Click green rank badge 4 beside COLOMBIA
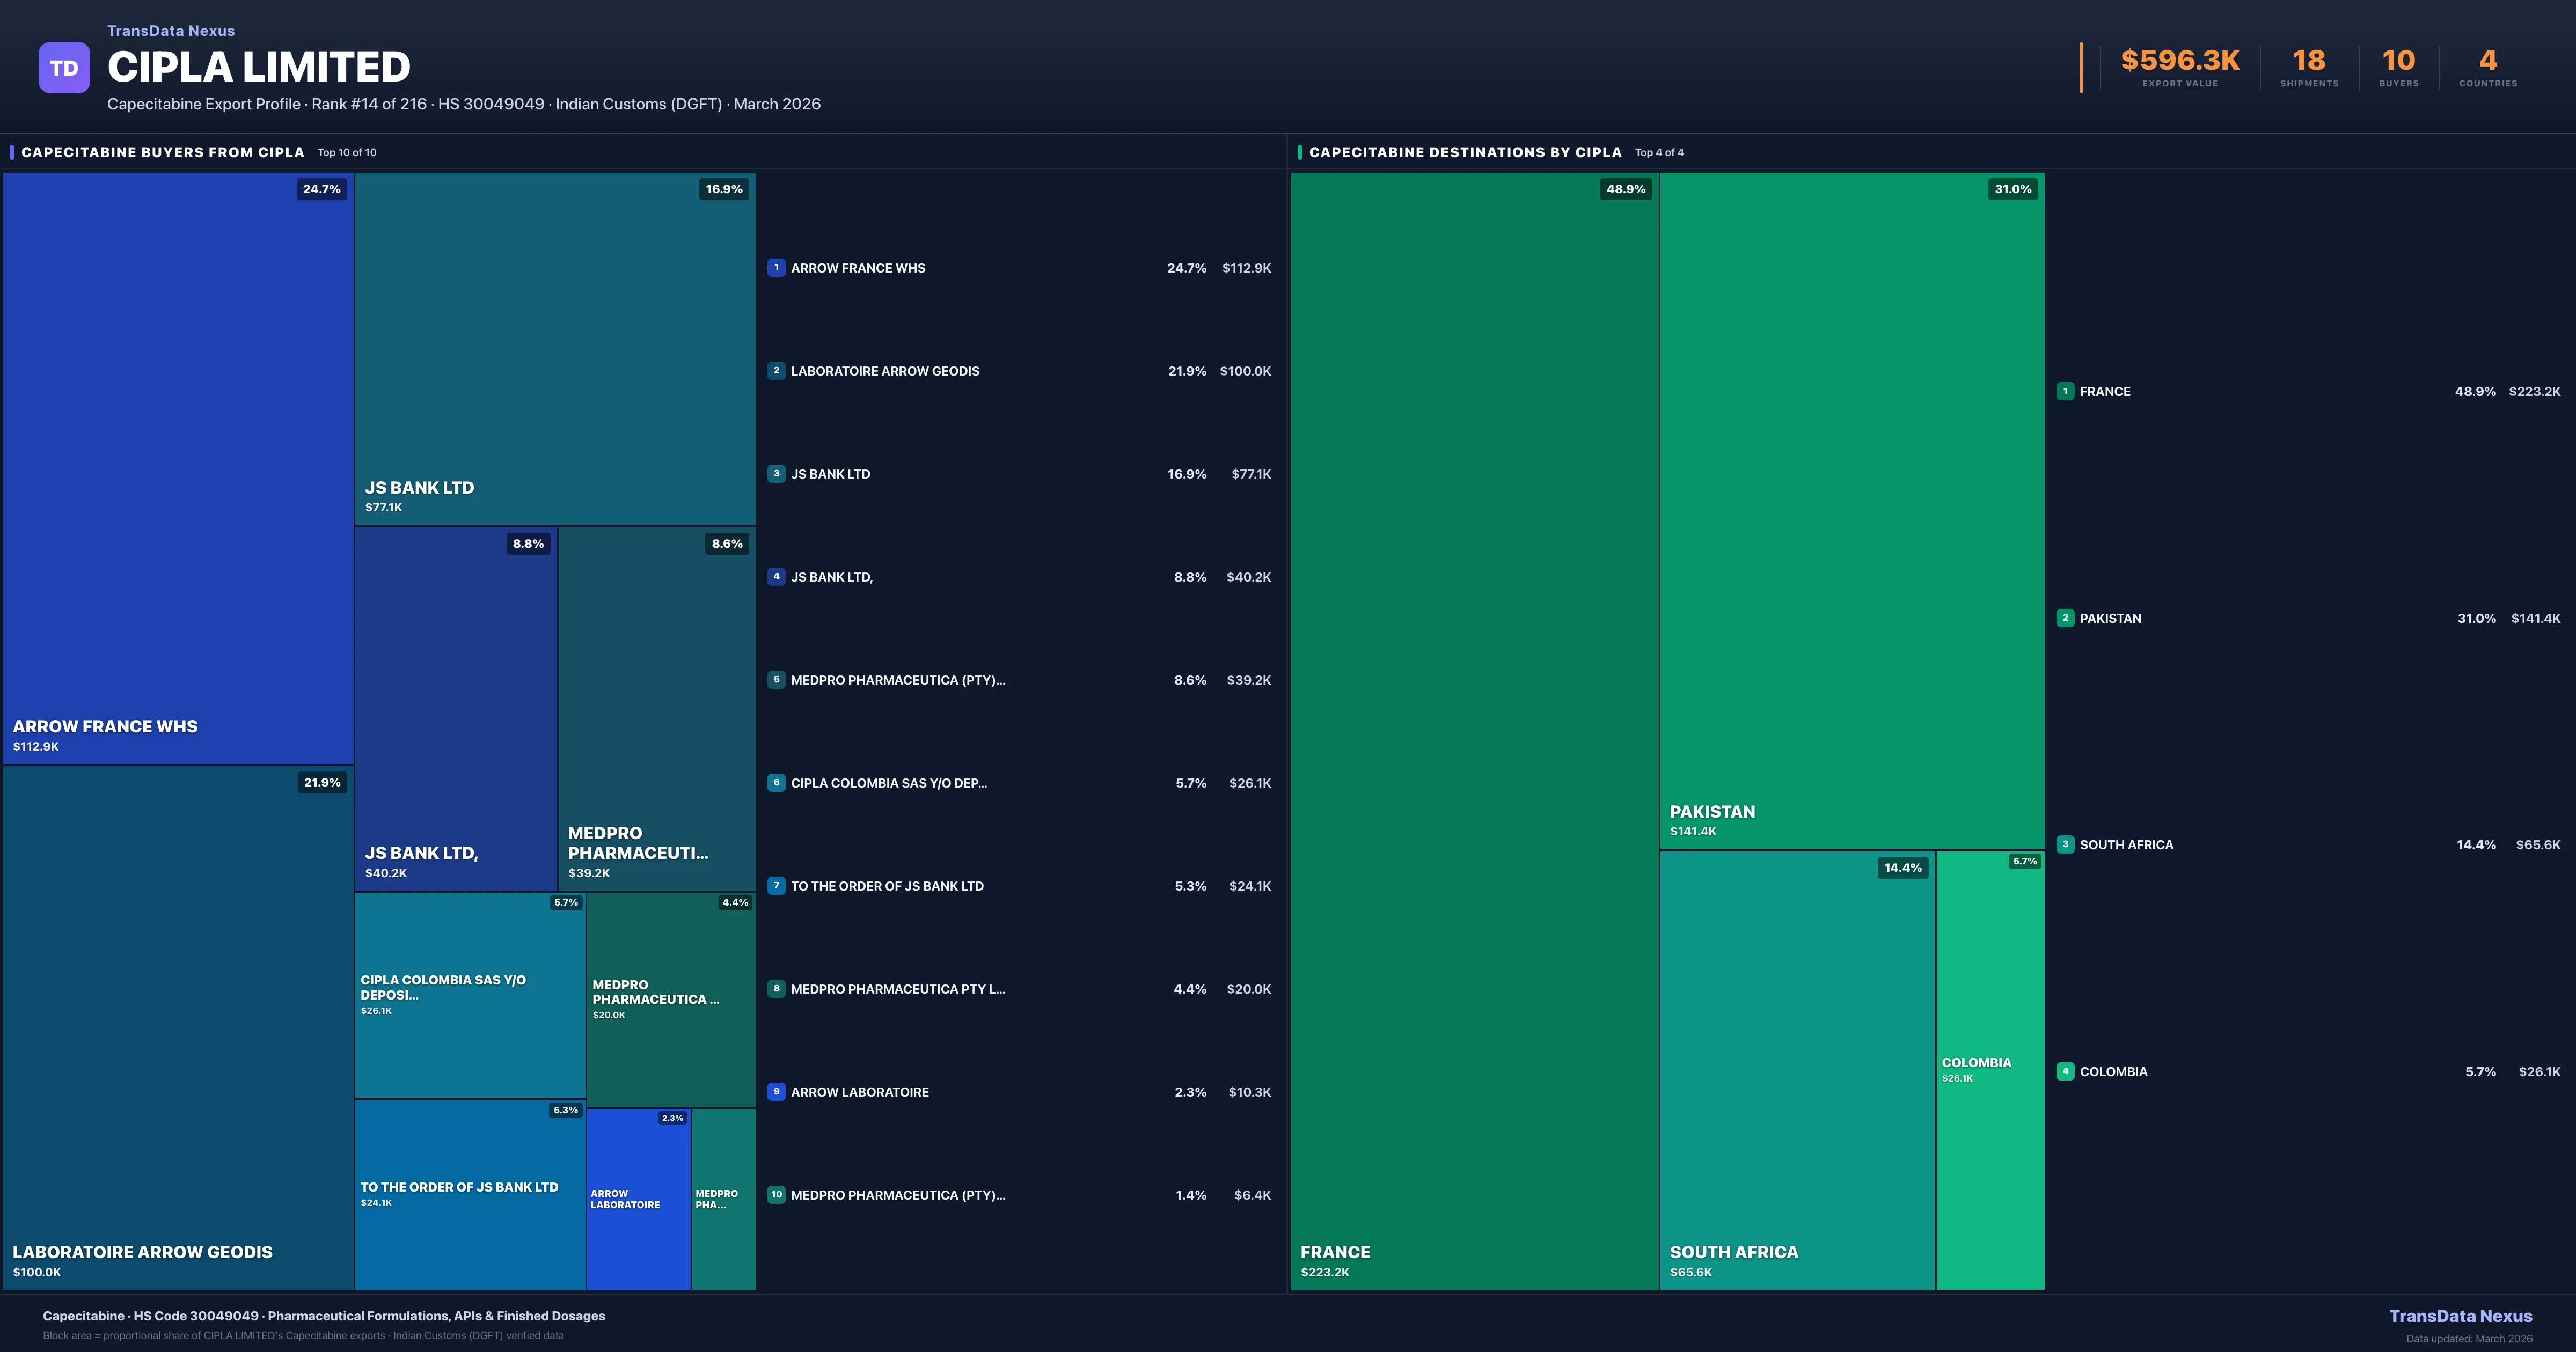 (2065, 1072)
